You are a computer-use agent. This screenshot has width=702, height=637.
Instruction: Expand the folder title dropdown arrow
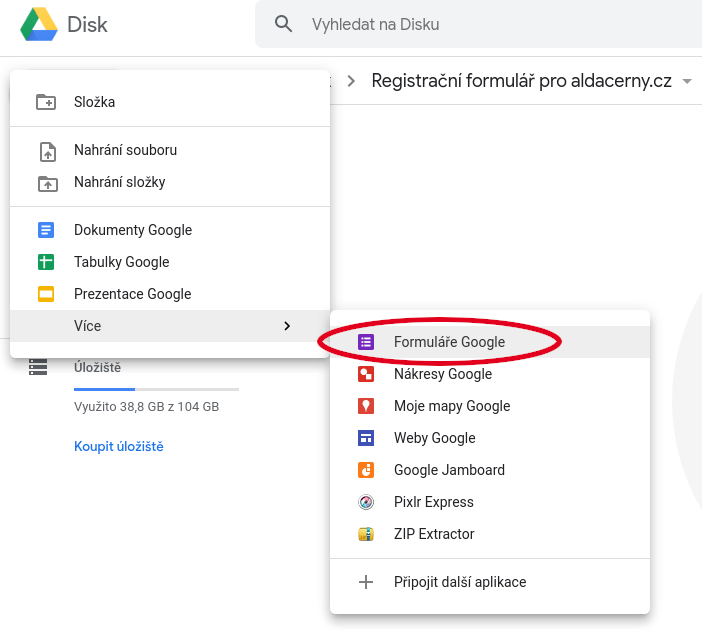click(x=687, y=81)
